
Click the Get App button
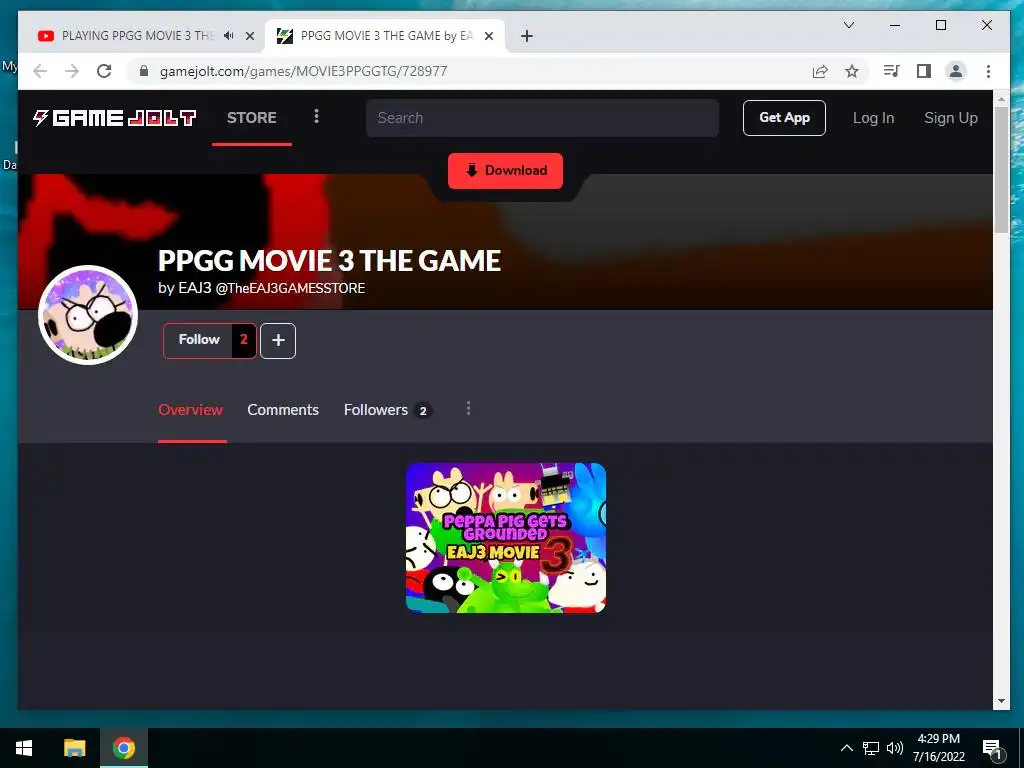tap(784, 118)
